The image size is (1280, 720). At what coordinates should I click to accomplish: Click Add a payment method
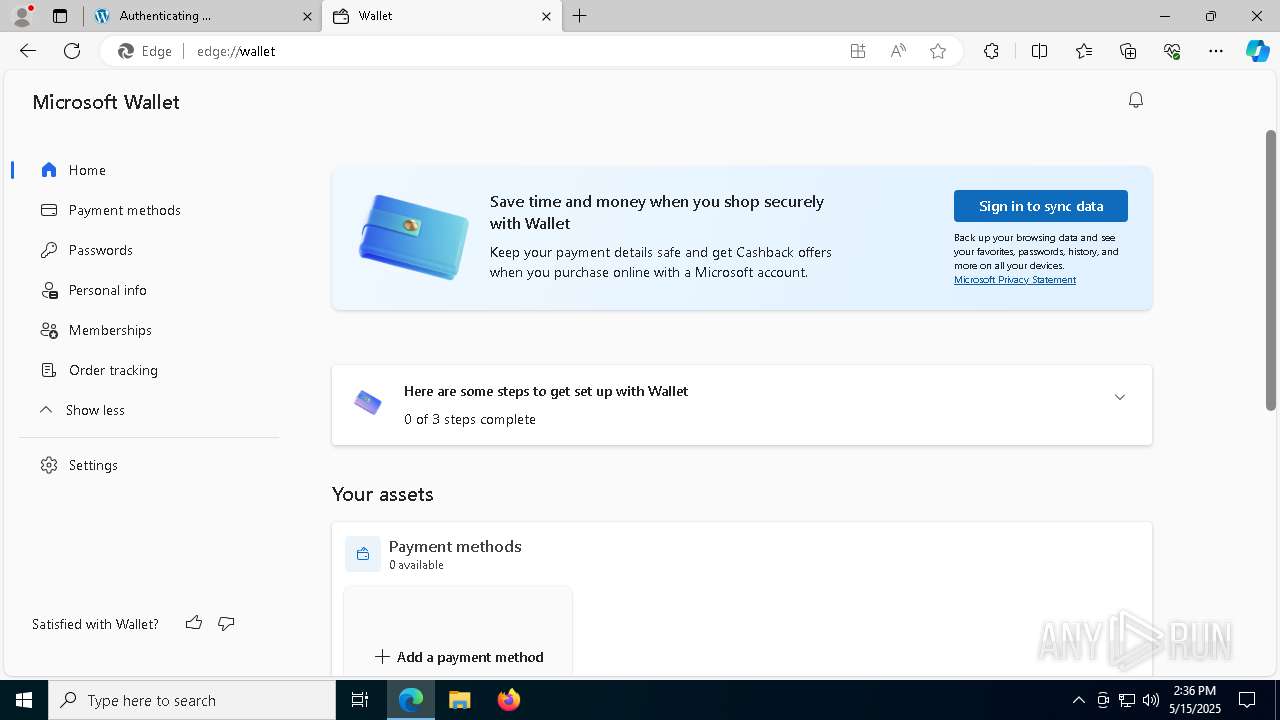pyautogui.click(x=459, y=657)
